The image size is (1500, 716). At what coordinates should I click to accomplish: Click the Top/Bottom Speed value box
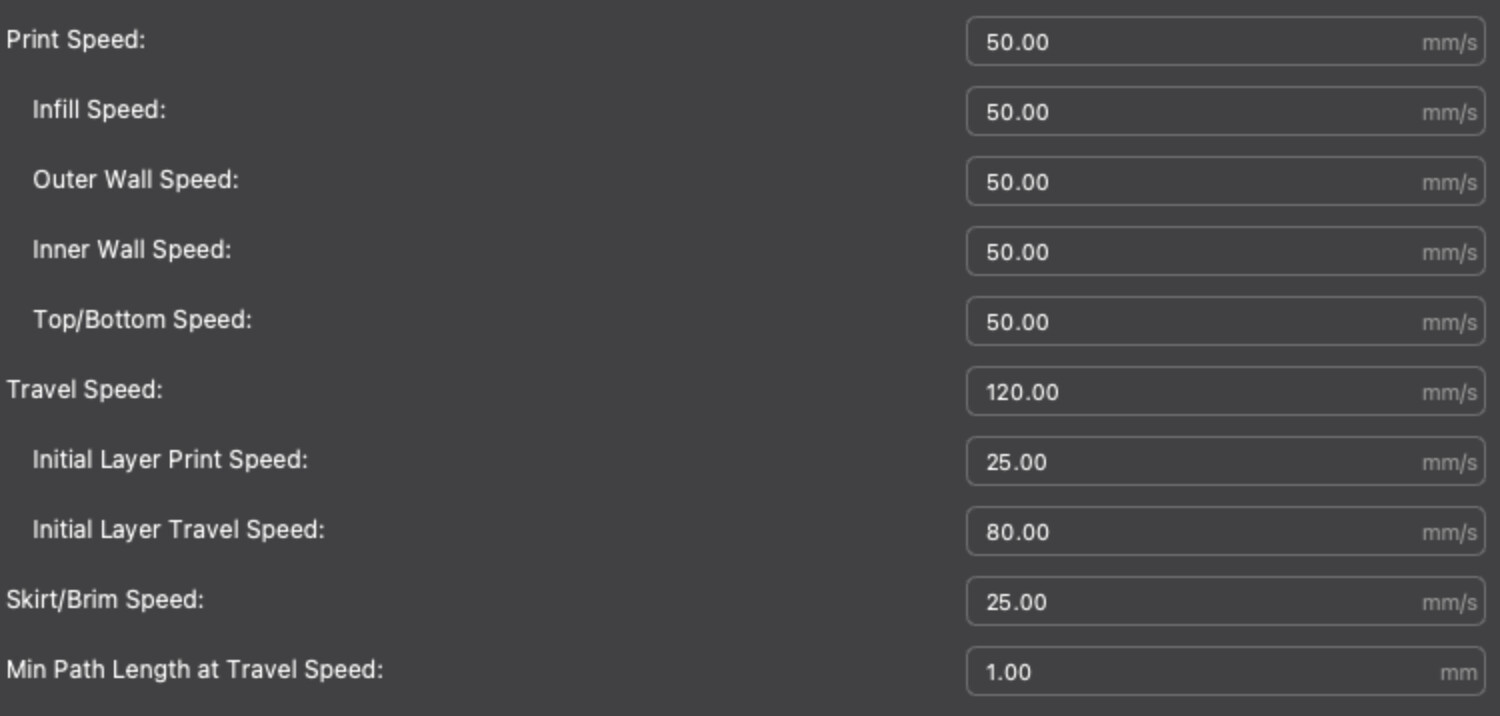click(1200, 322)
